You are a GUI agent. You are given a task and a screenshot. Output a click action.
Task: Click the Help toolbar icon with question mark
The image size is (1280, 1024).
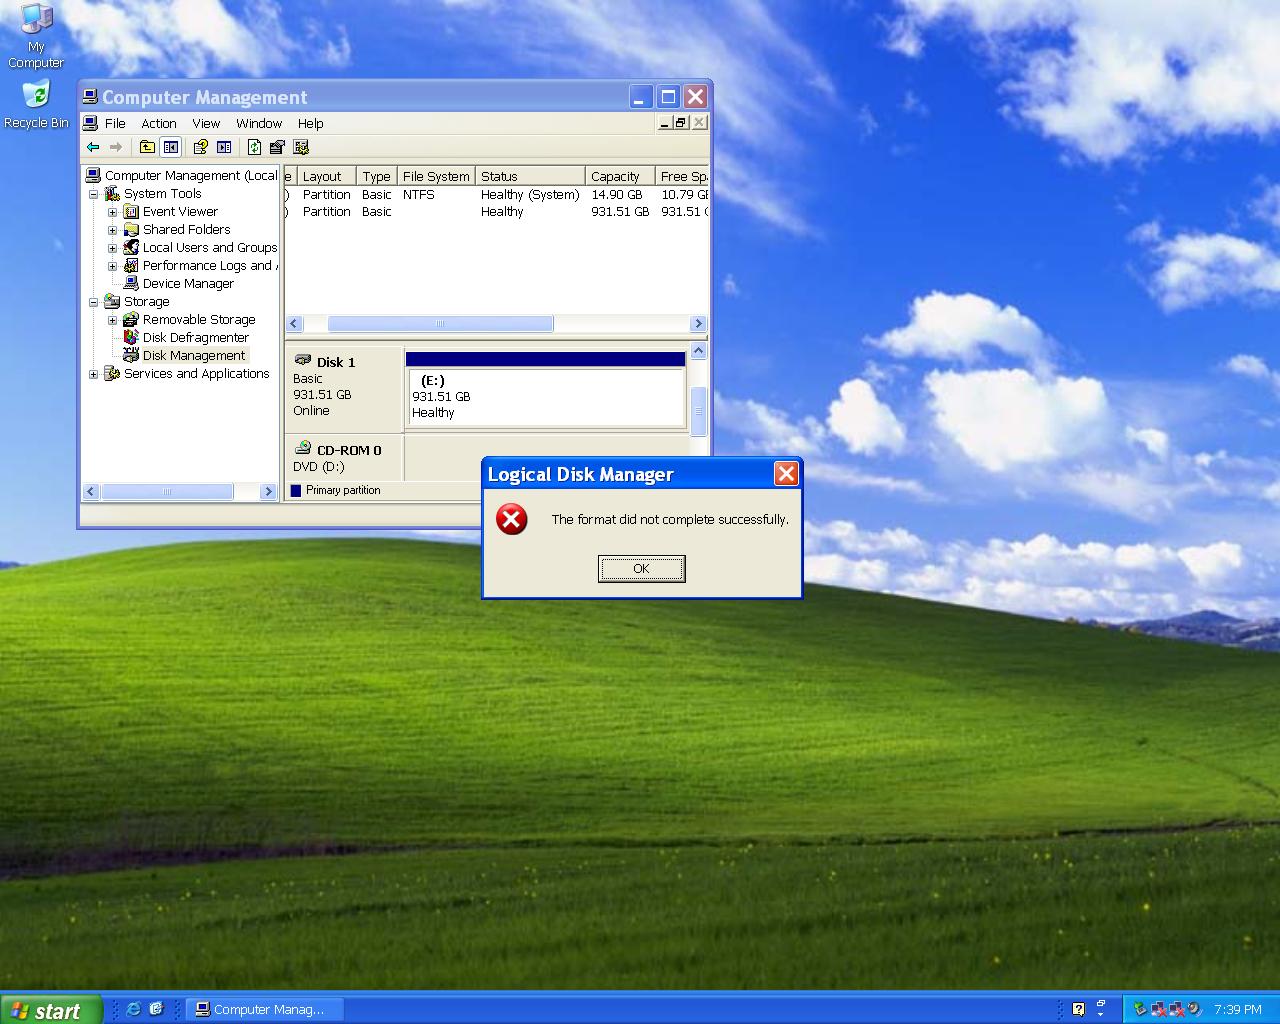tap(200, 147)
